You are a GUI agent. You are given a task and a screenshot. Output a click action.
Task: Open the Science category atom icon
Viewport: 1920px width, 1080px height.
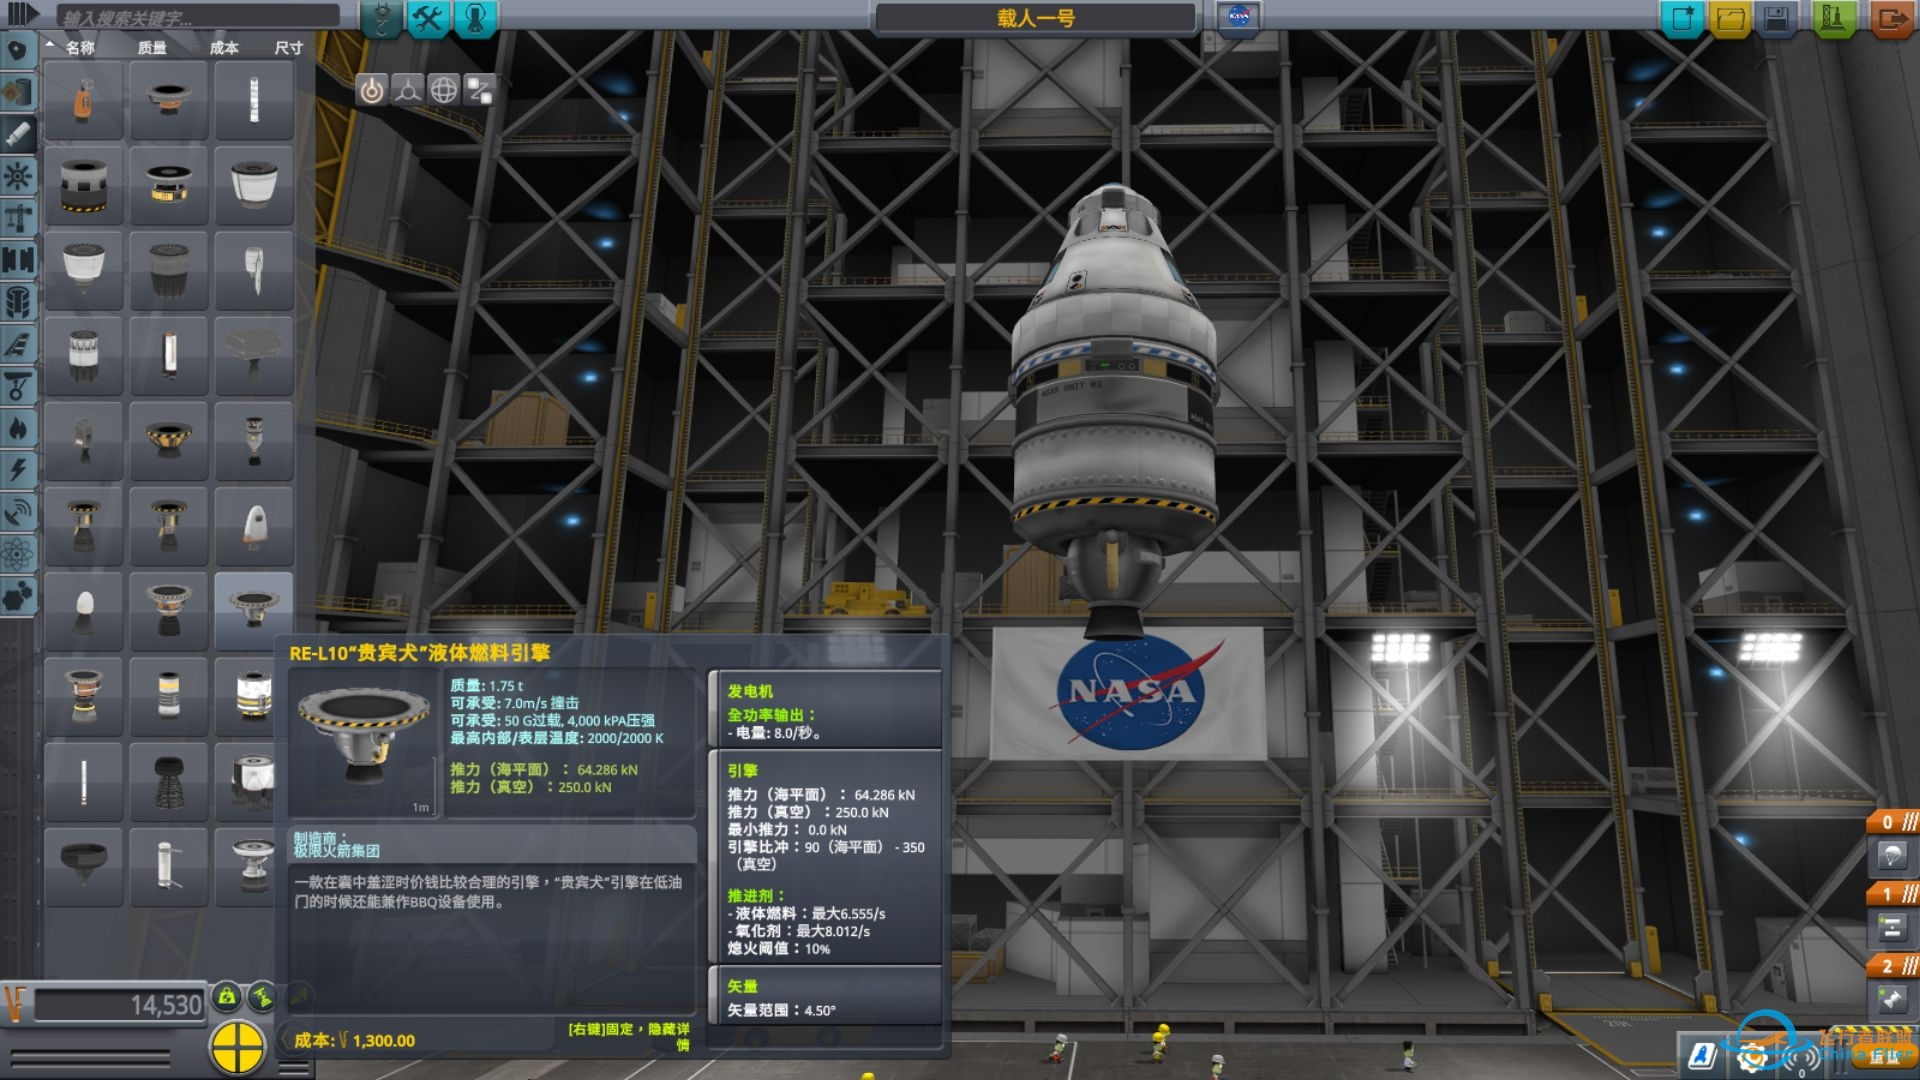[18, 554]
